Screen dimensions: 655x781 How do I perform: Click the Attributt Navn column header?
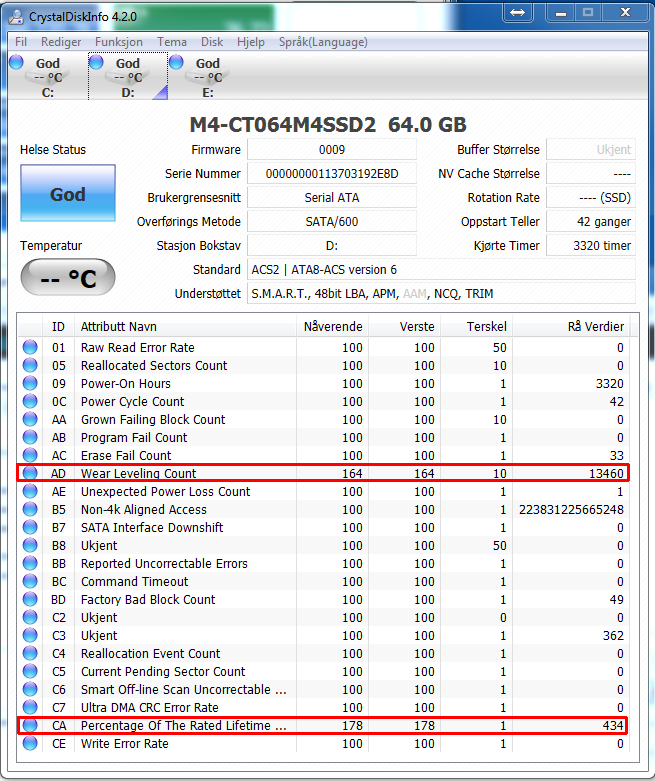(185, 326)
